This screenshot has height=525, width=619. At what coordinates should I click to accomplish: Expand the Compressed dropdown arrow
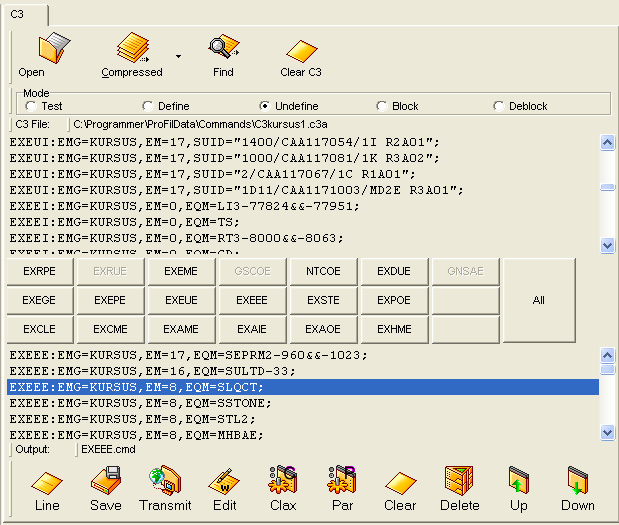pos(179,57)
